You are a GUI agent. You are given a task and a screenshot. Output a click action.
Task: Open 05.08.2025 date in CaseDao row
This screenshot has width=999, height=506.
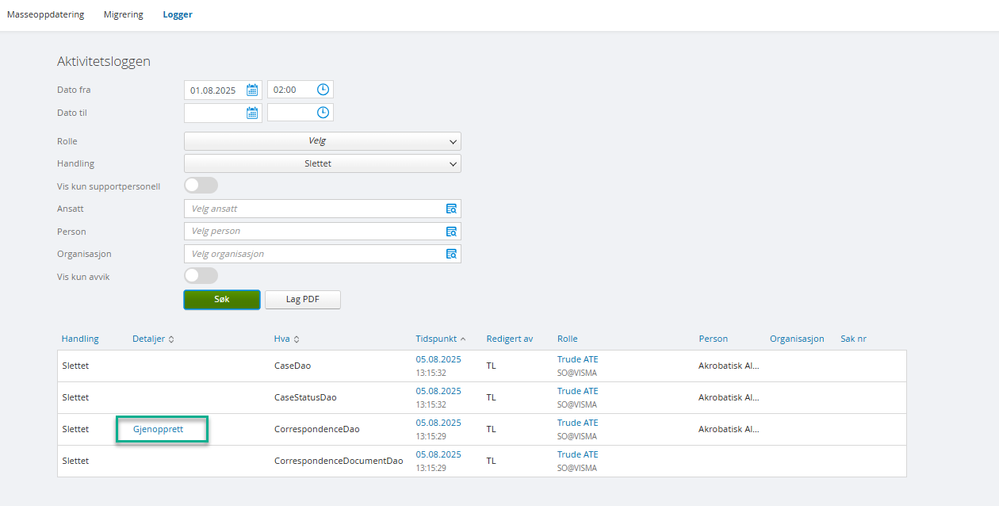coord(438,359)
